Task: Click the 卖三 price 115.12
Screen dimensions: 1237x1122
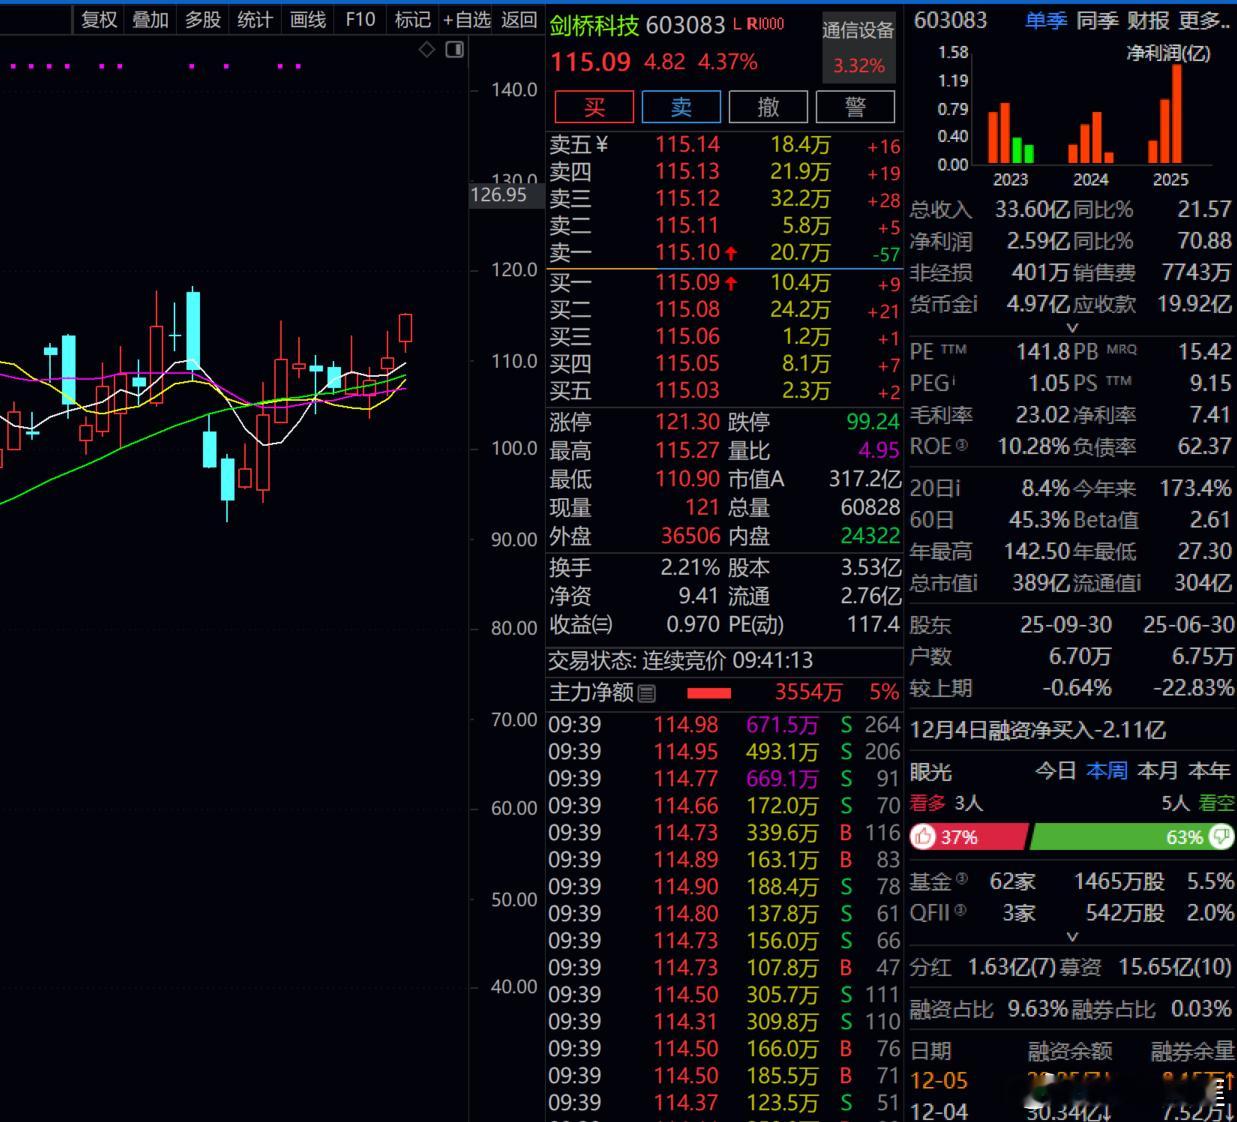Action: click(x=687, y=199)
